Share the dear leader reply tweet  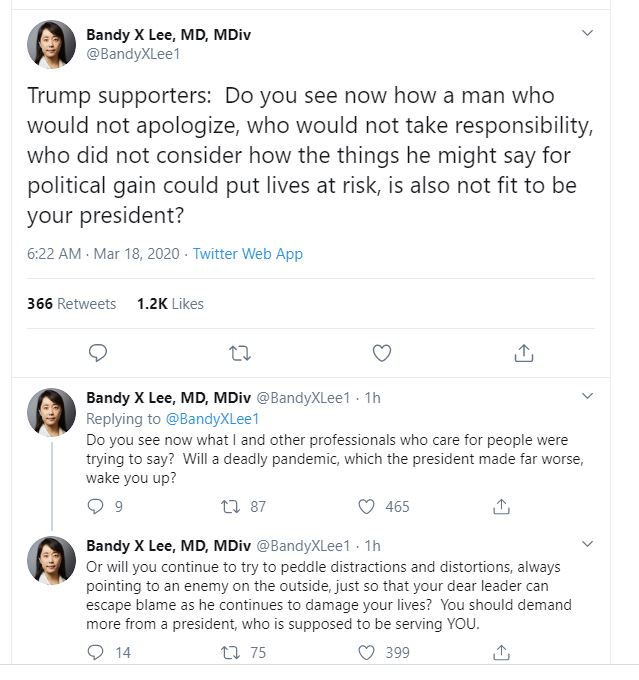[x=502, y=653]
